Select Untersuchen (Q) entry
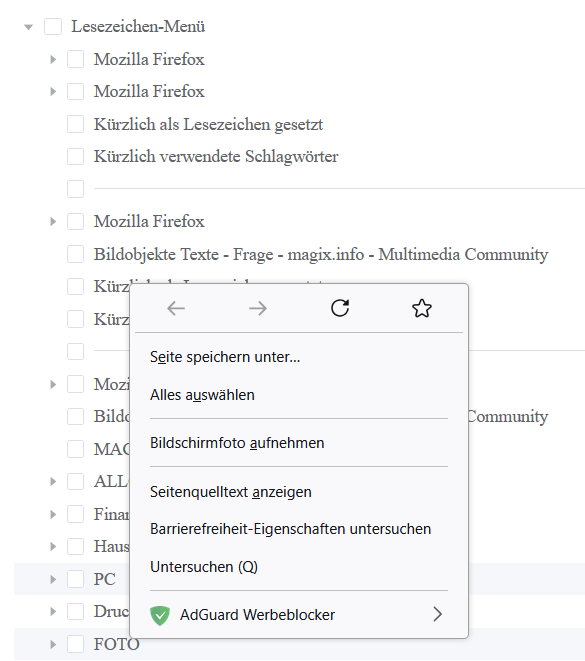This screenshot has width=585, height=661. point(299,567)
